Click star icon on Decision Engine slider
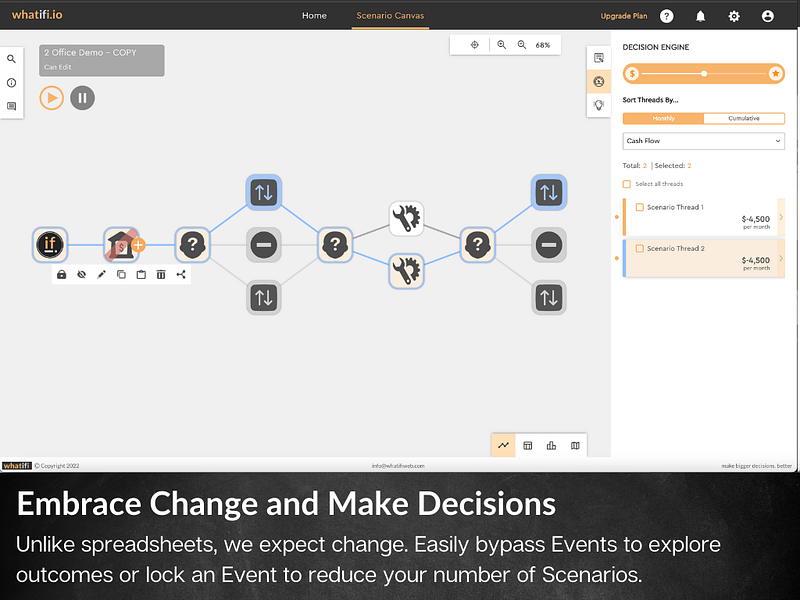The image size is (800, 600). [x=775, y=73]
